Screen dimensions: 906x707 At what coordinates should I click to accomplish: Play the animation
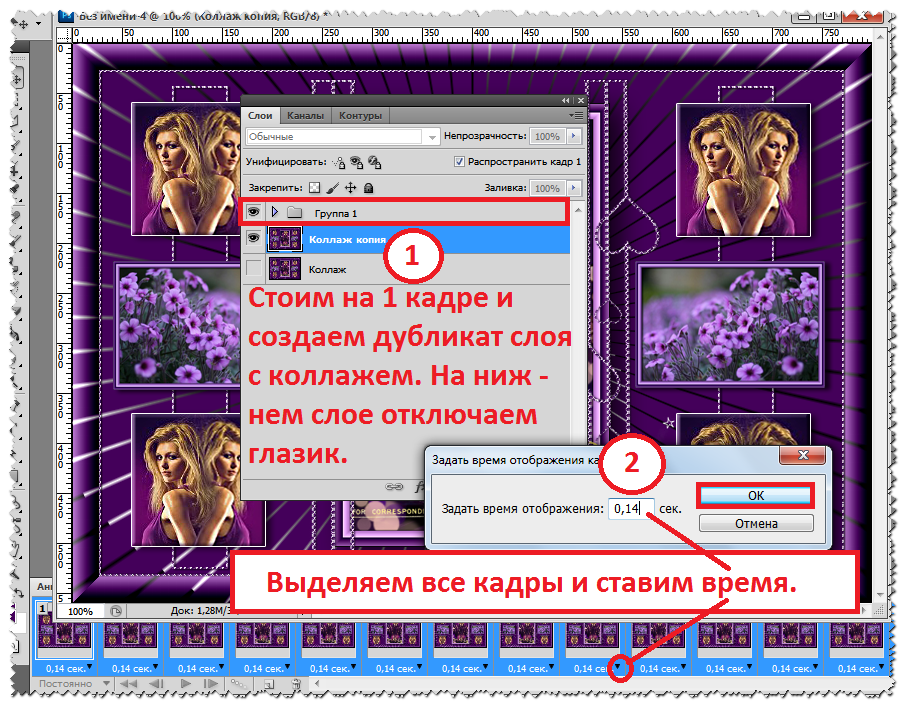[185, 684]
